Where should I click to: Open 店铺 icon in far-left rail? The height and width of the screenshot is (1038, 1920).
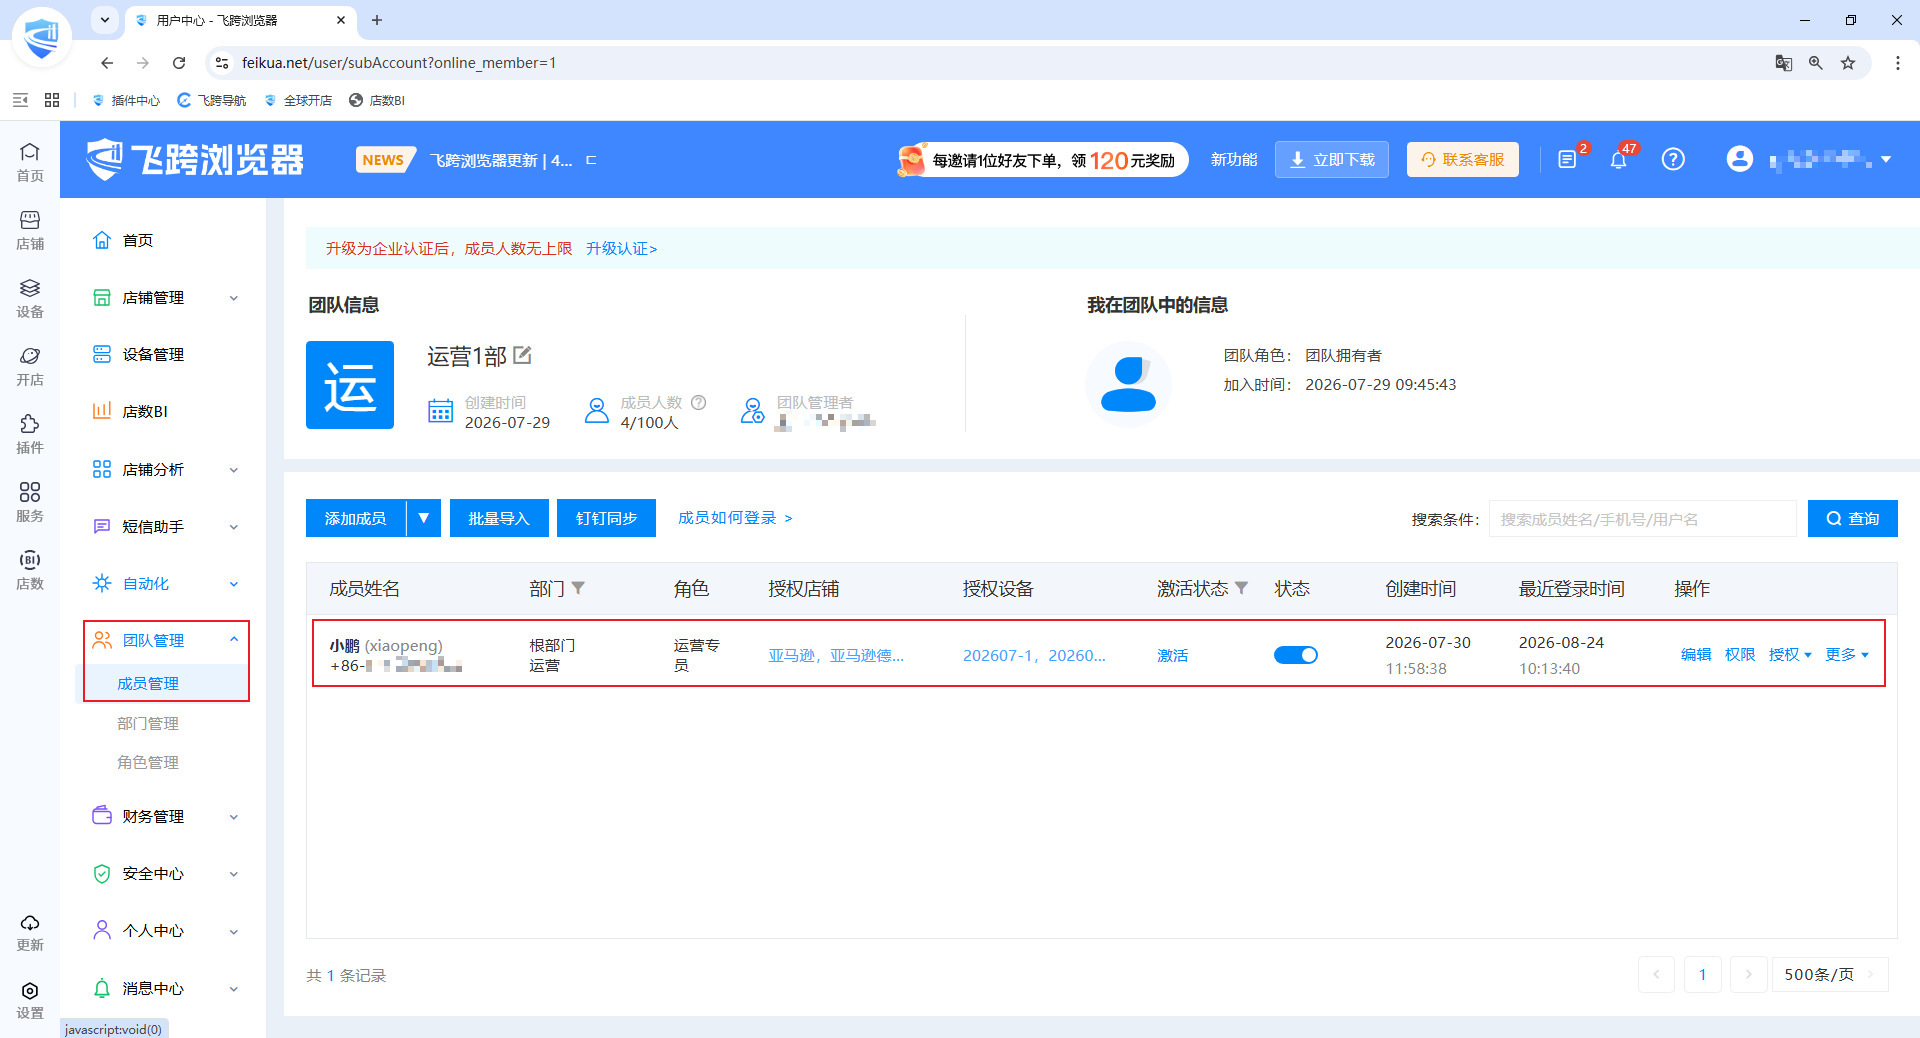coord(30,230)
